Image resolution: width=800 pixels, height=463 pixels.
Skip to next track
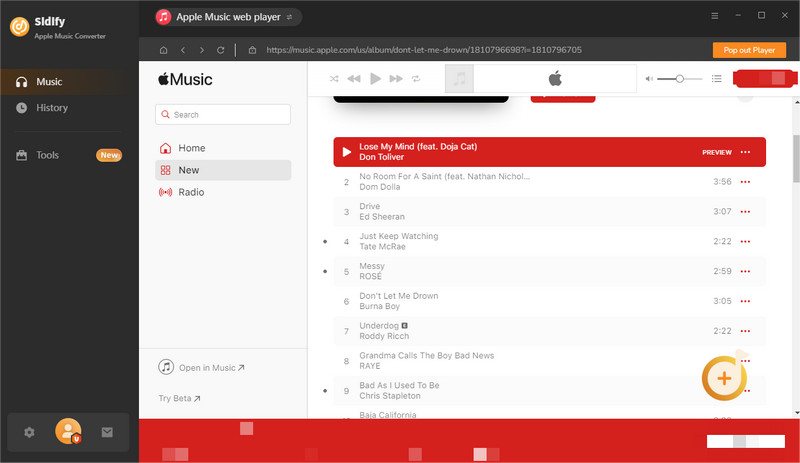[x=396, y=79]
